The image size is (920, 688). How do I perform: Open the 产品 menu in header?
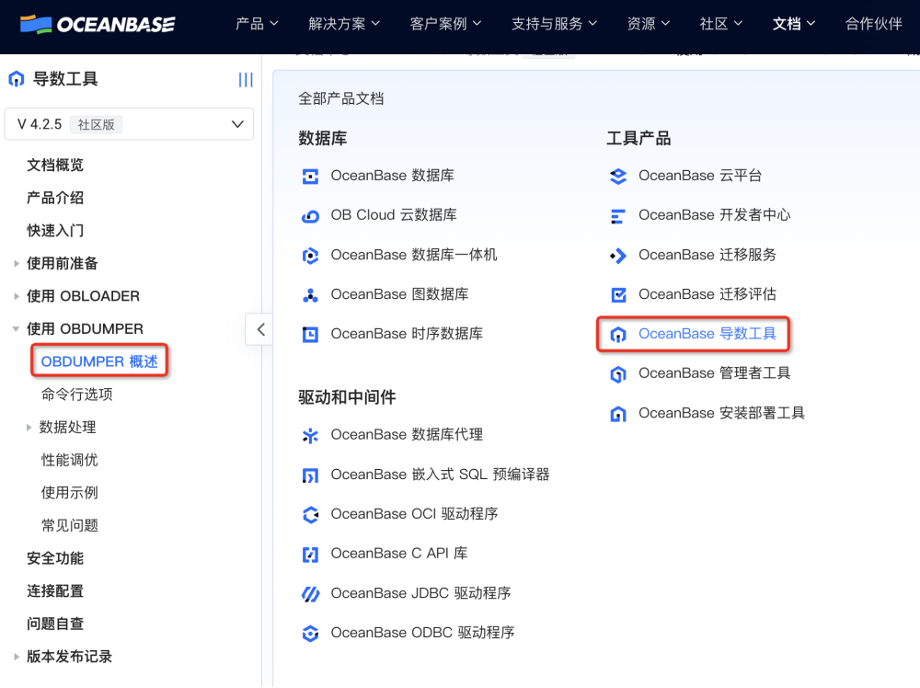point(256,24)
